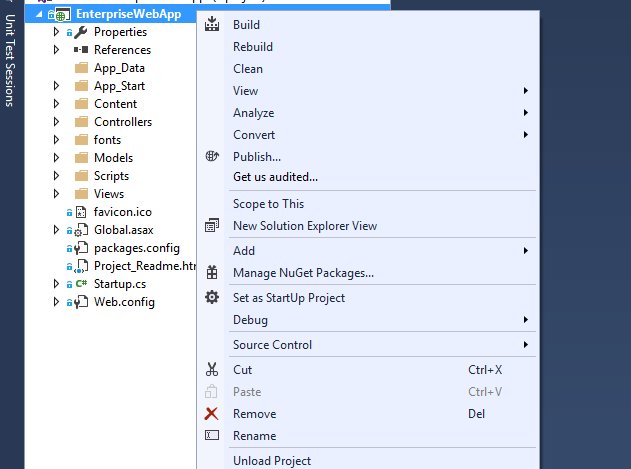Screen dimensions: 631x469
Task: Click the fonts folder icon
Action: pos(81,140)
